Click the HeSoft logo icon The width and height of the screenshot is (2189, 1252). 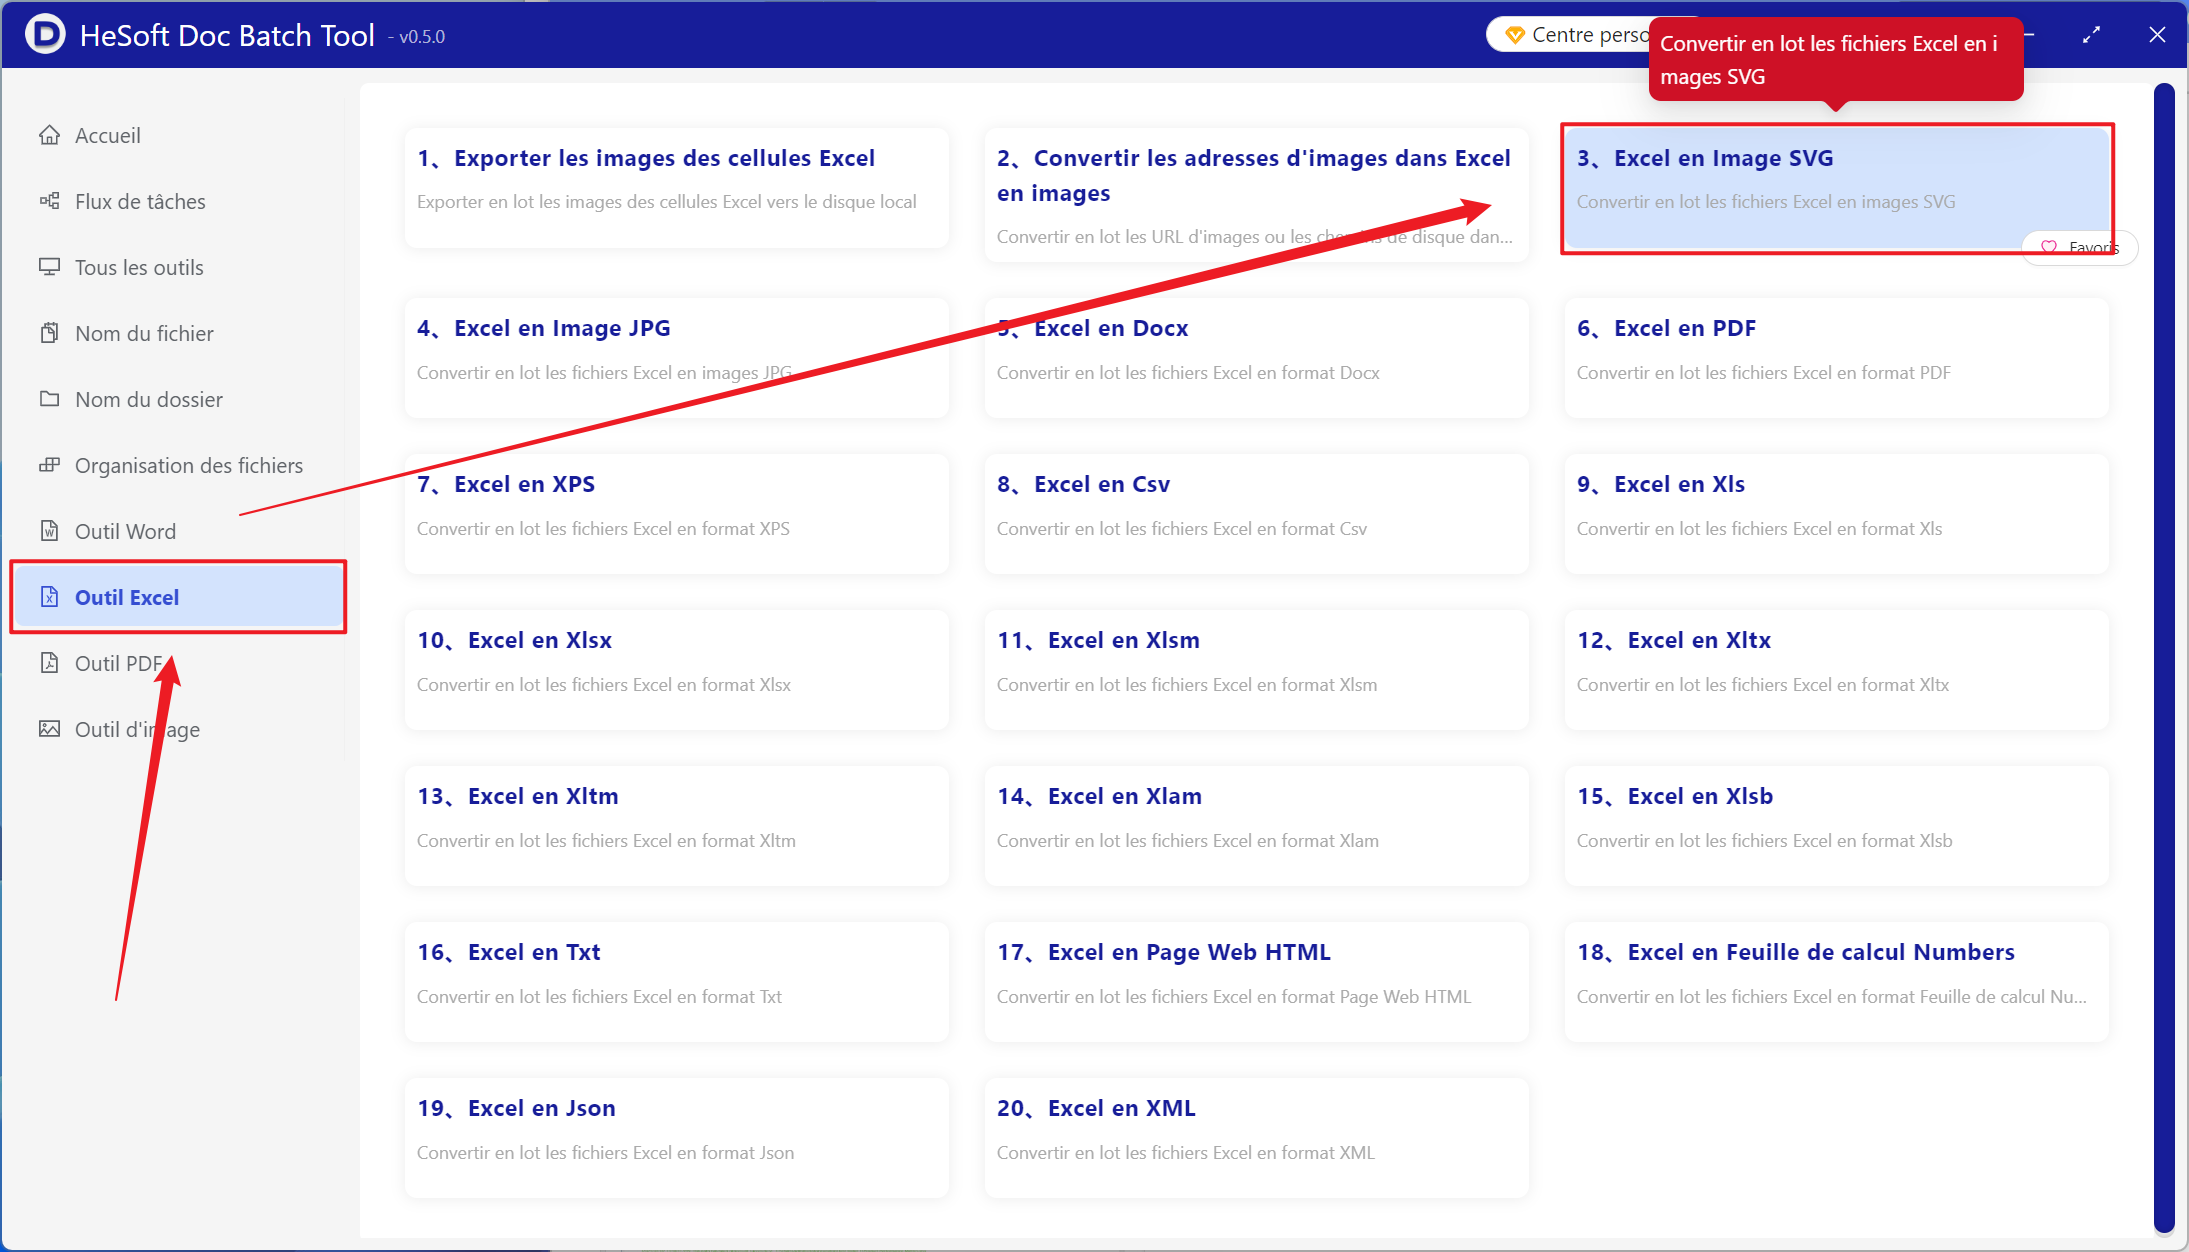click(45, 35)
